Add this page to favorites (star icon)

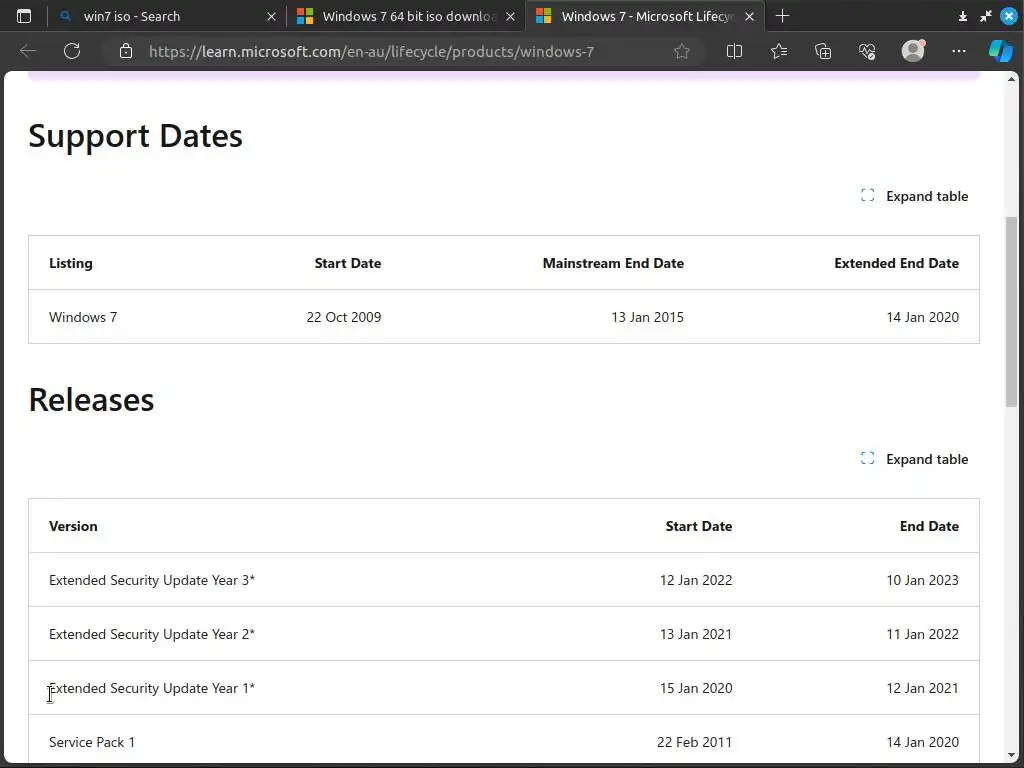point(682,51)
